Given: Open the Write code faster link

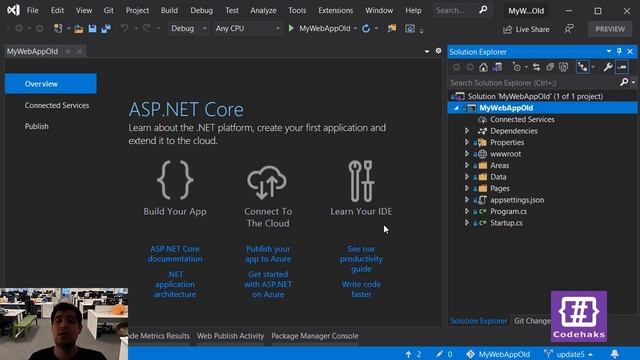Looking at the screenshot, I should click(x=361, y=289).
